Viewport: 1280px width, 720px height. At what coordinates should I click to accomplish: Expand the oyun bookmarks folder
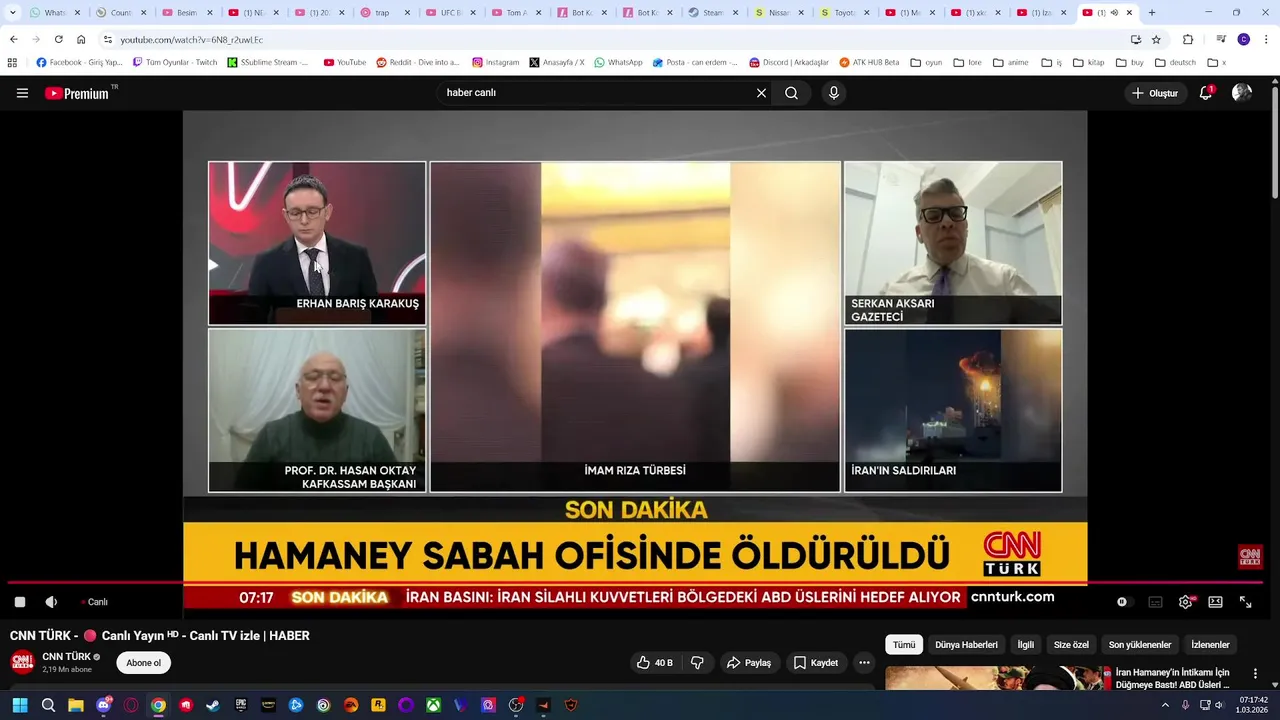click(926, 62)
